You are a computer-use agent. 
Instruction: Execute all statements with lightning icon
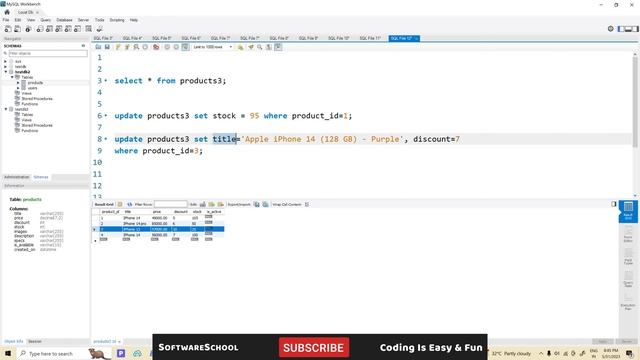pos(118,47)
